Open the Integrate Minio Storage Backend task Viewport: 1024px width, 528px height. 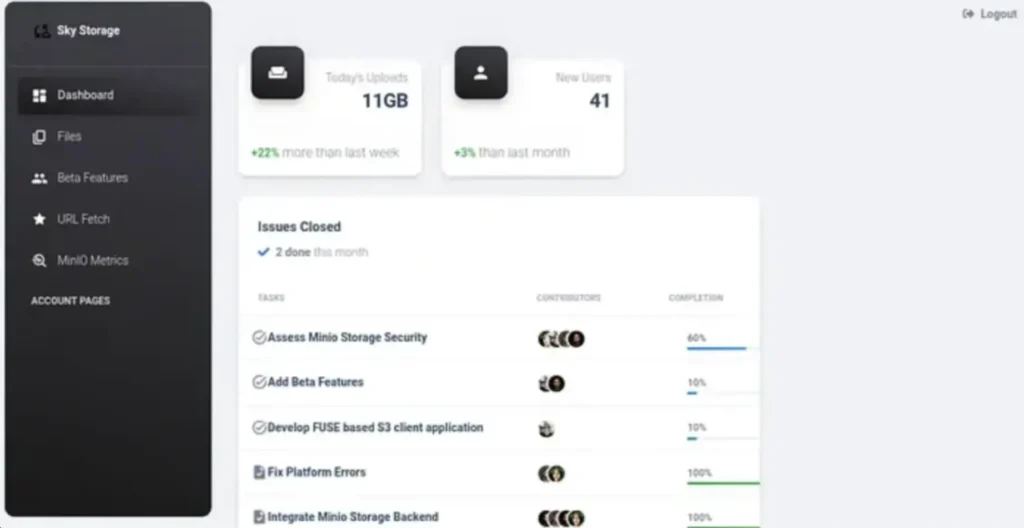(352, 517)
